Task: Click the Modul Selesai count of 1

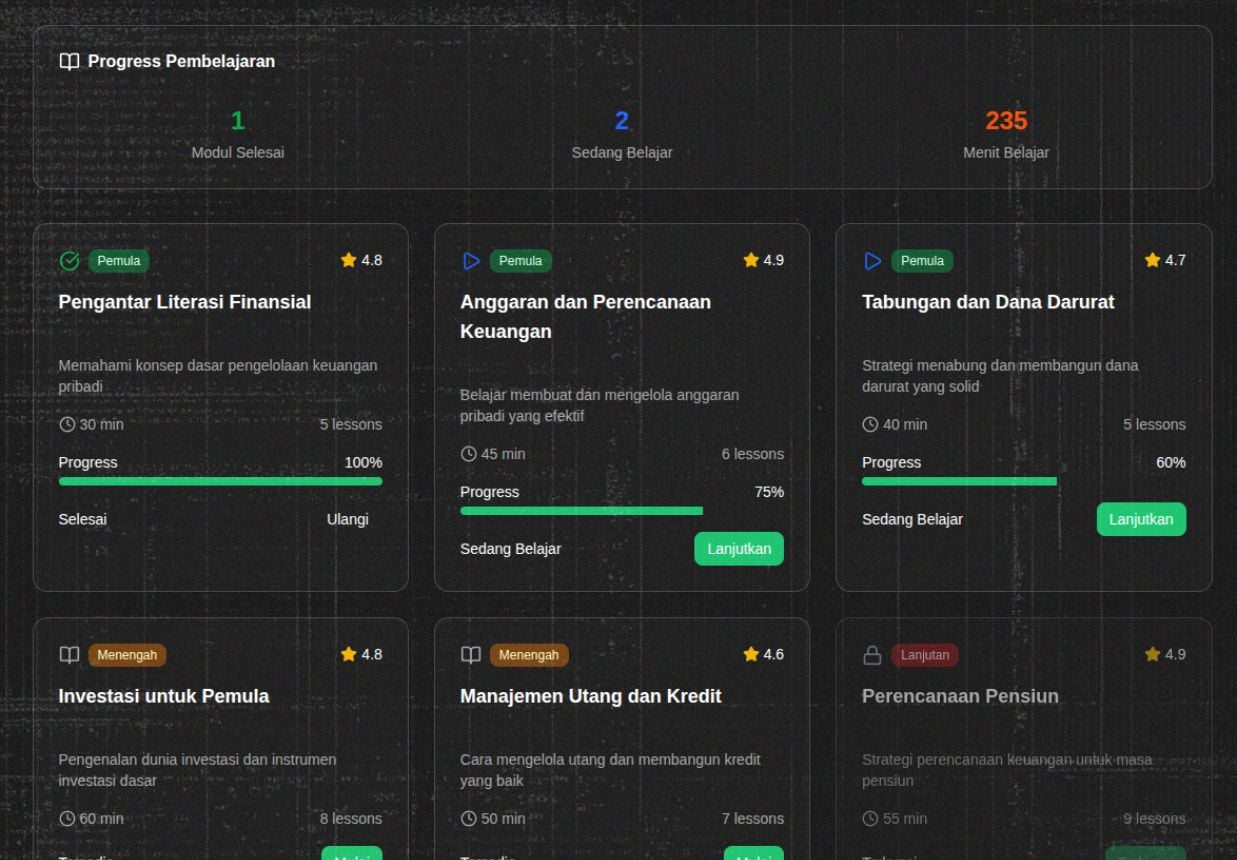Action: pos(238,121)
